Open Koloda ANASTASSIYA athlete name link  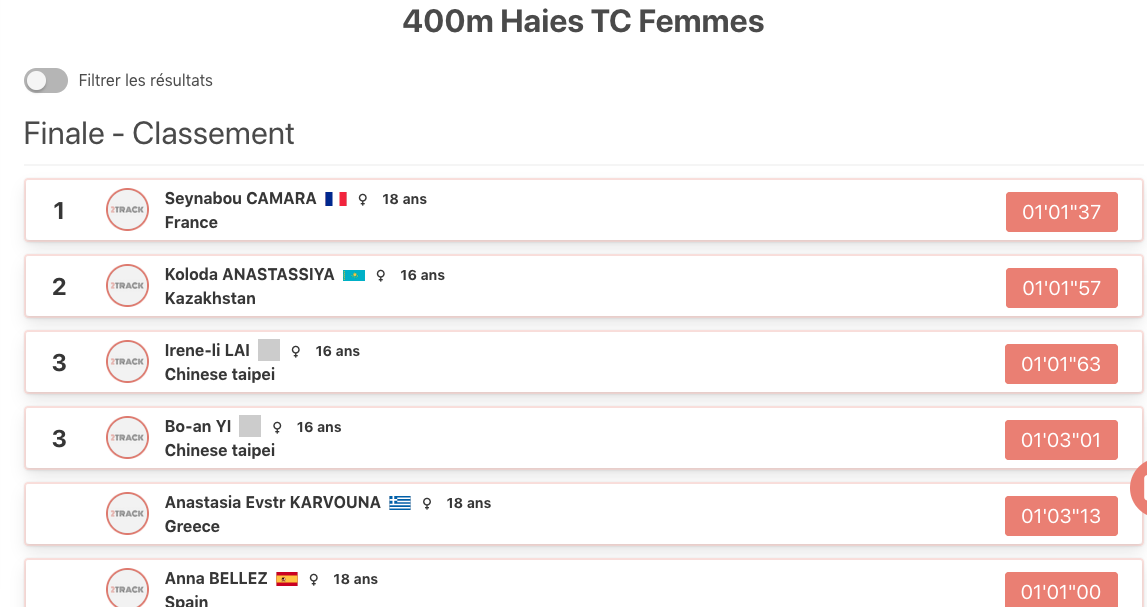[249, 275]
